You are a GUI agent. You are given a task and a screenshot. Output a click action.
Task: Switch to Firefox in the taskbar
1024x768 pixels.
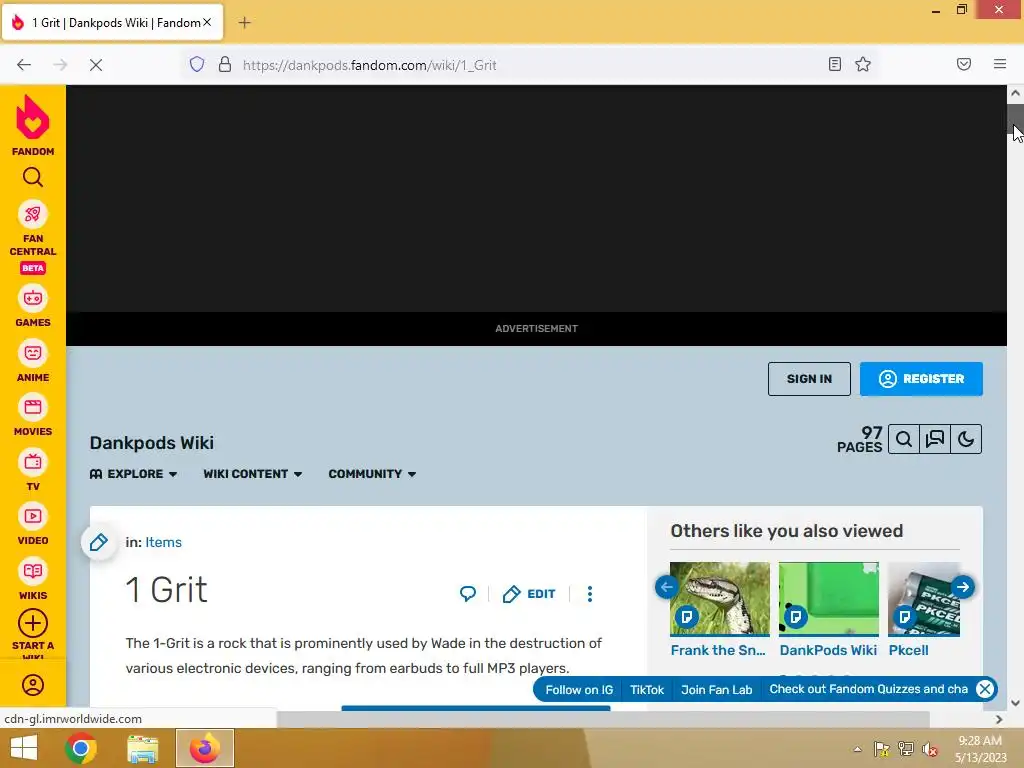coord(204,748)
